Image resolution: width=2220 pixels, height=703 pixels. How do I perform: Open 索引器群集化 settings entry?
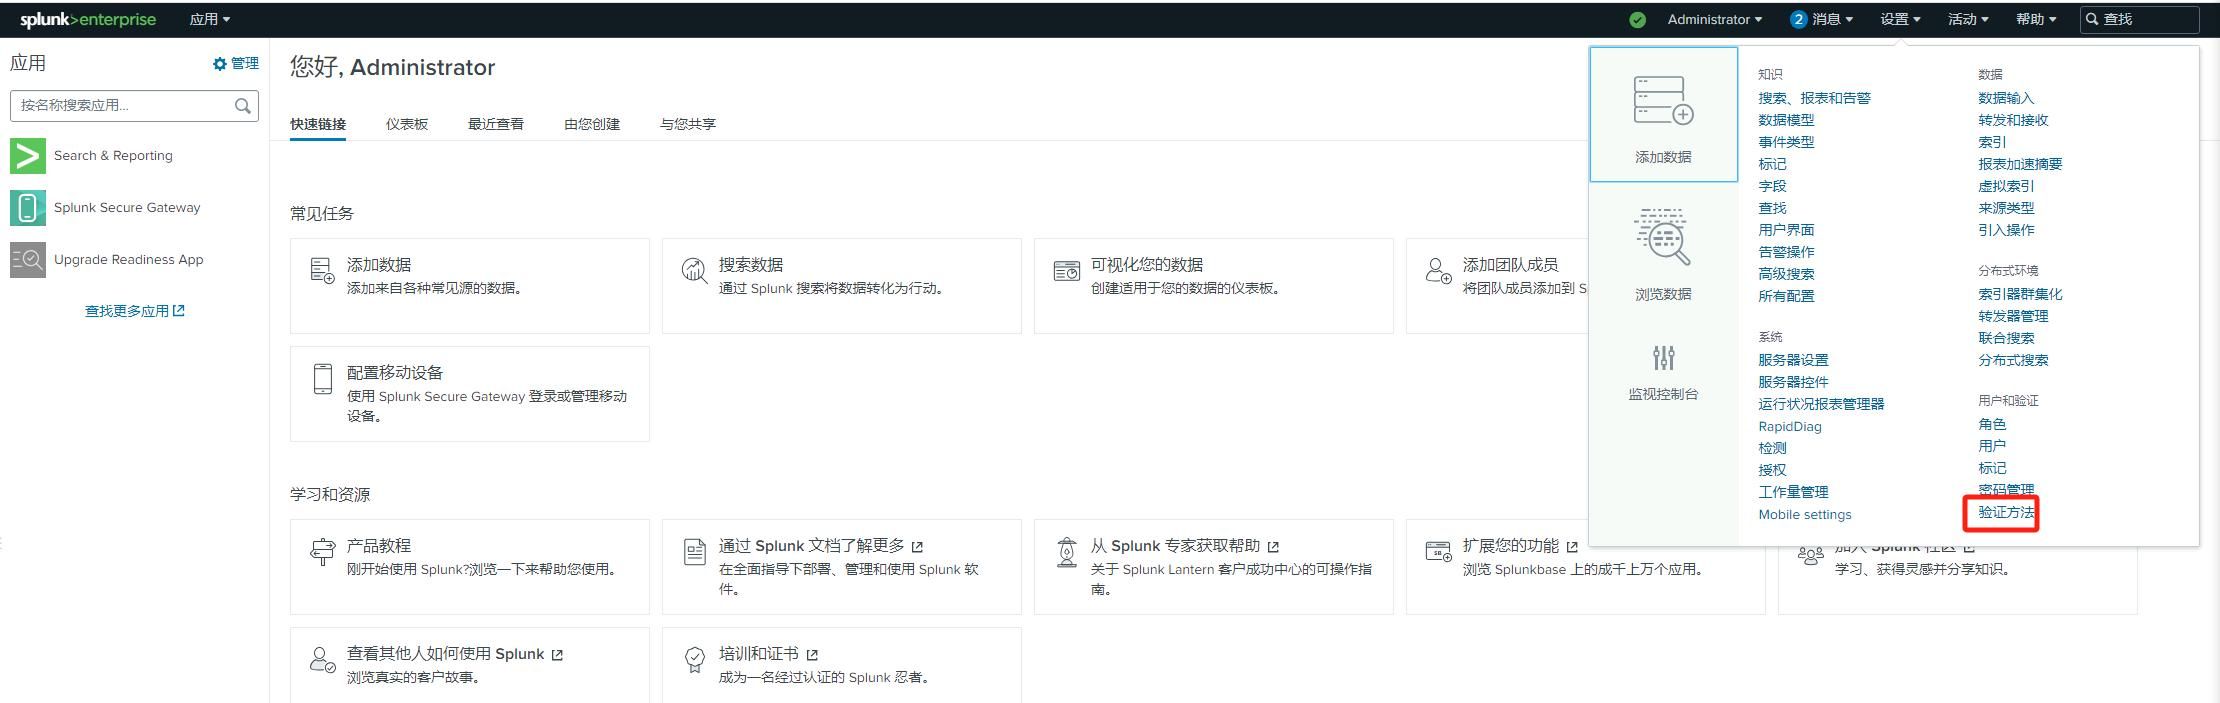[x=2020, y=294]
